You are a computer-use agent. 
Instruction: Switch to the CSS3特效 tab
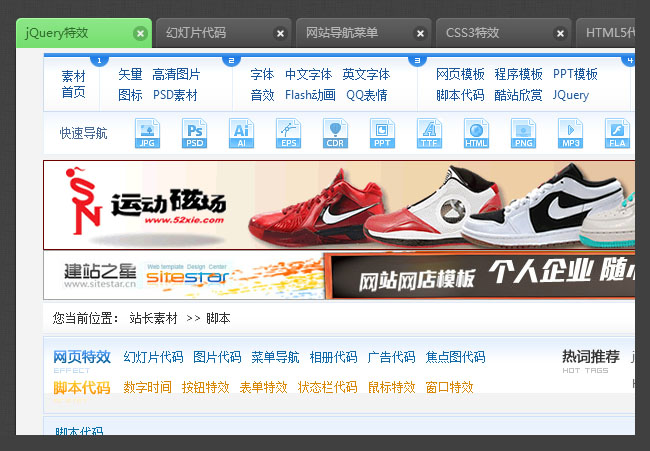click(473, 33)
